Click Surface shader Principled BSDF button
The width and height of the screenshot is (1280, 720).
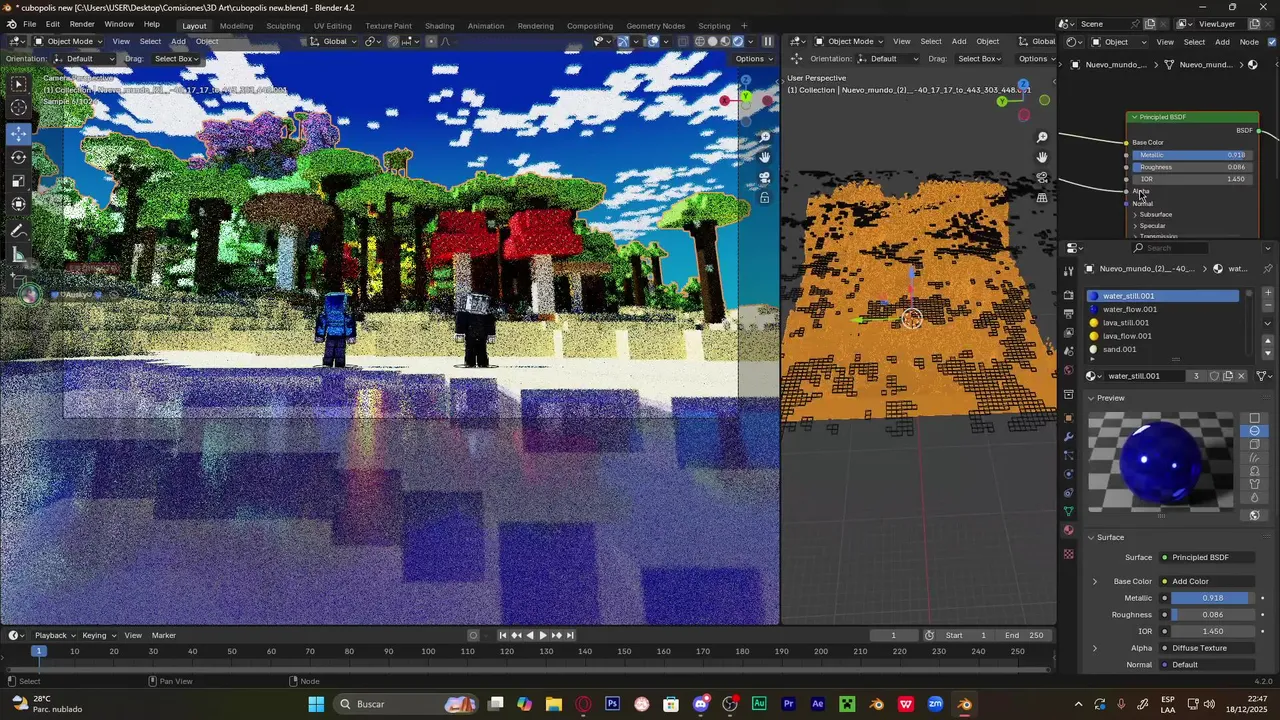1206,557
